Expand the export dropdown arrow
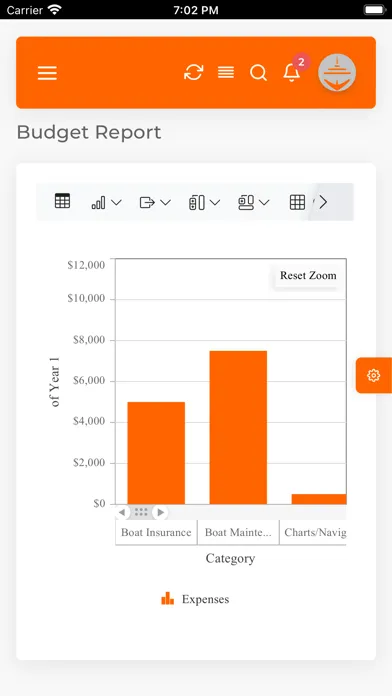 [165, 202]
